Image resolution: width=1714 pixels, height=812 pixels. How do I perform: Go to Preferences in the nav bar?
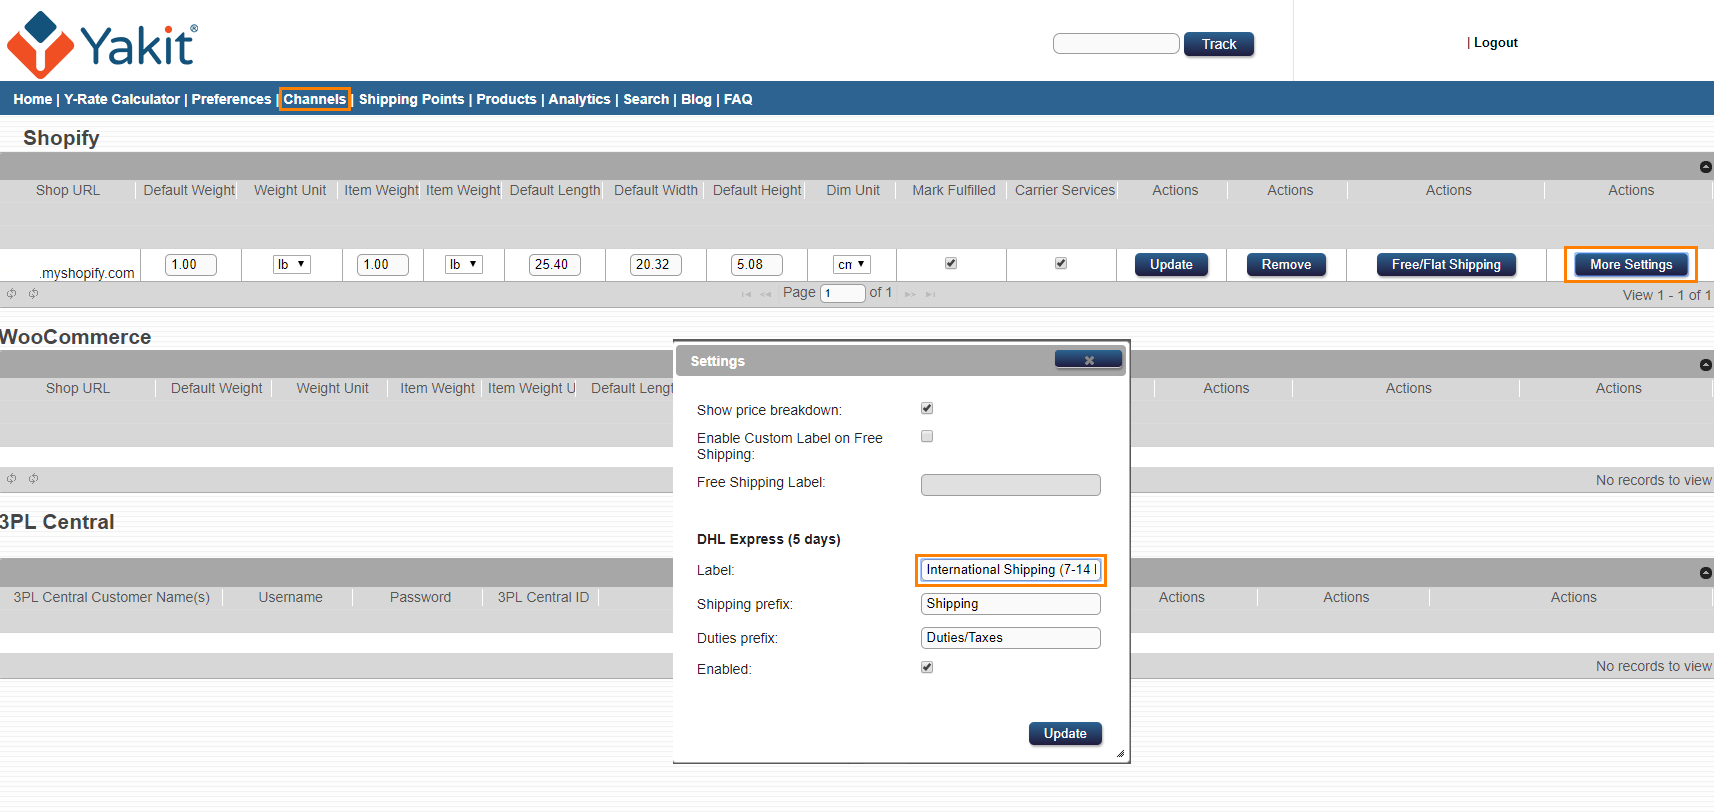231,99
